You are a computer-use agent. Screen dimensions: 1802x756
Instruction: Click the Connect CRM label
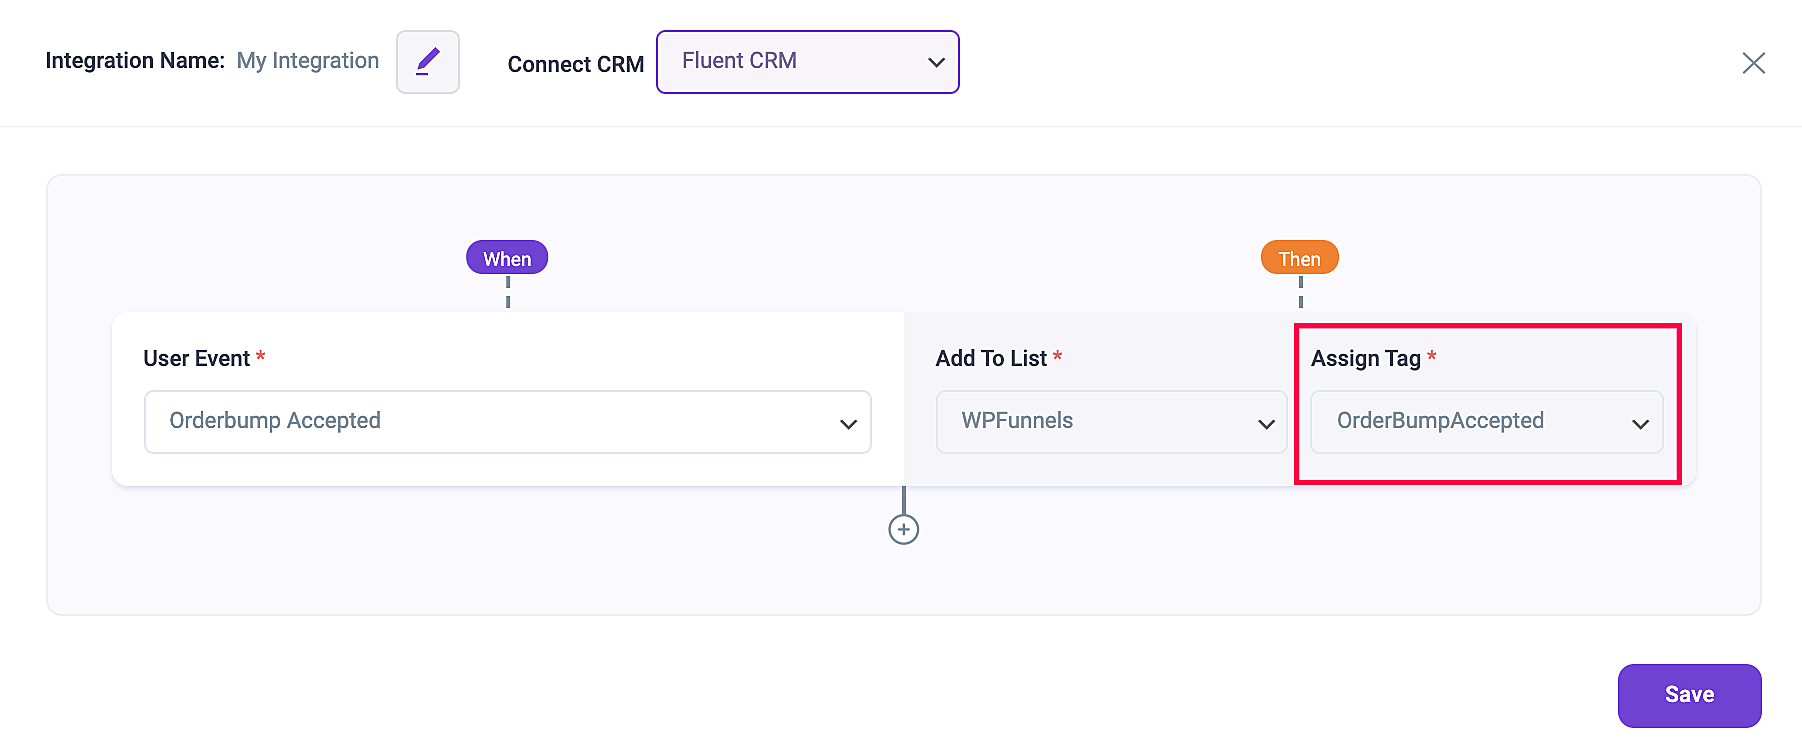tap(575, 65)
